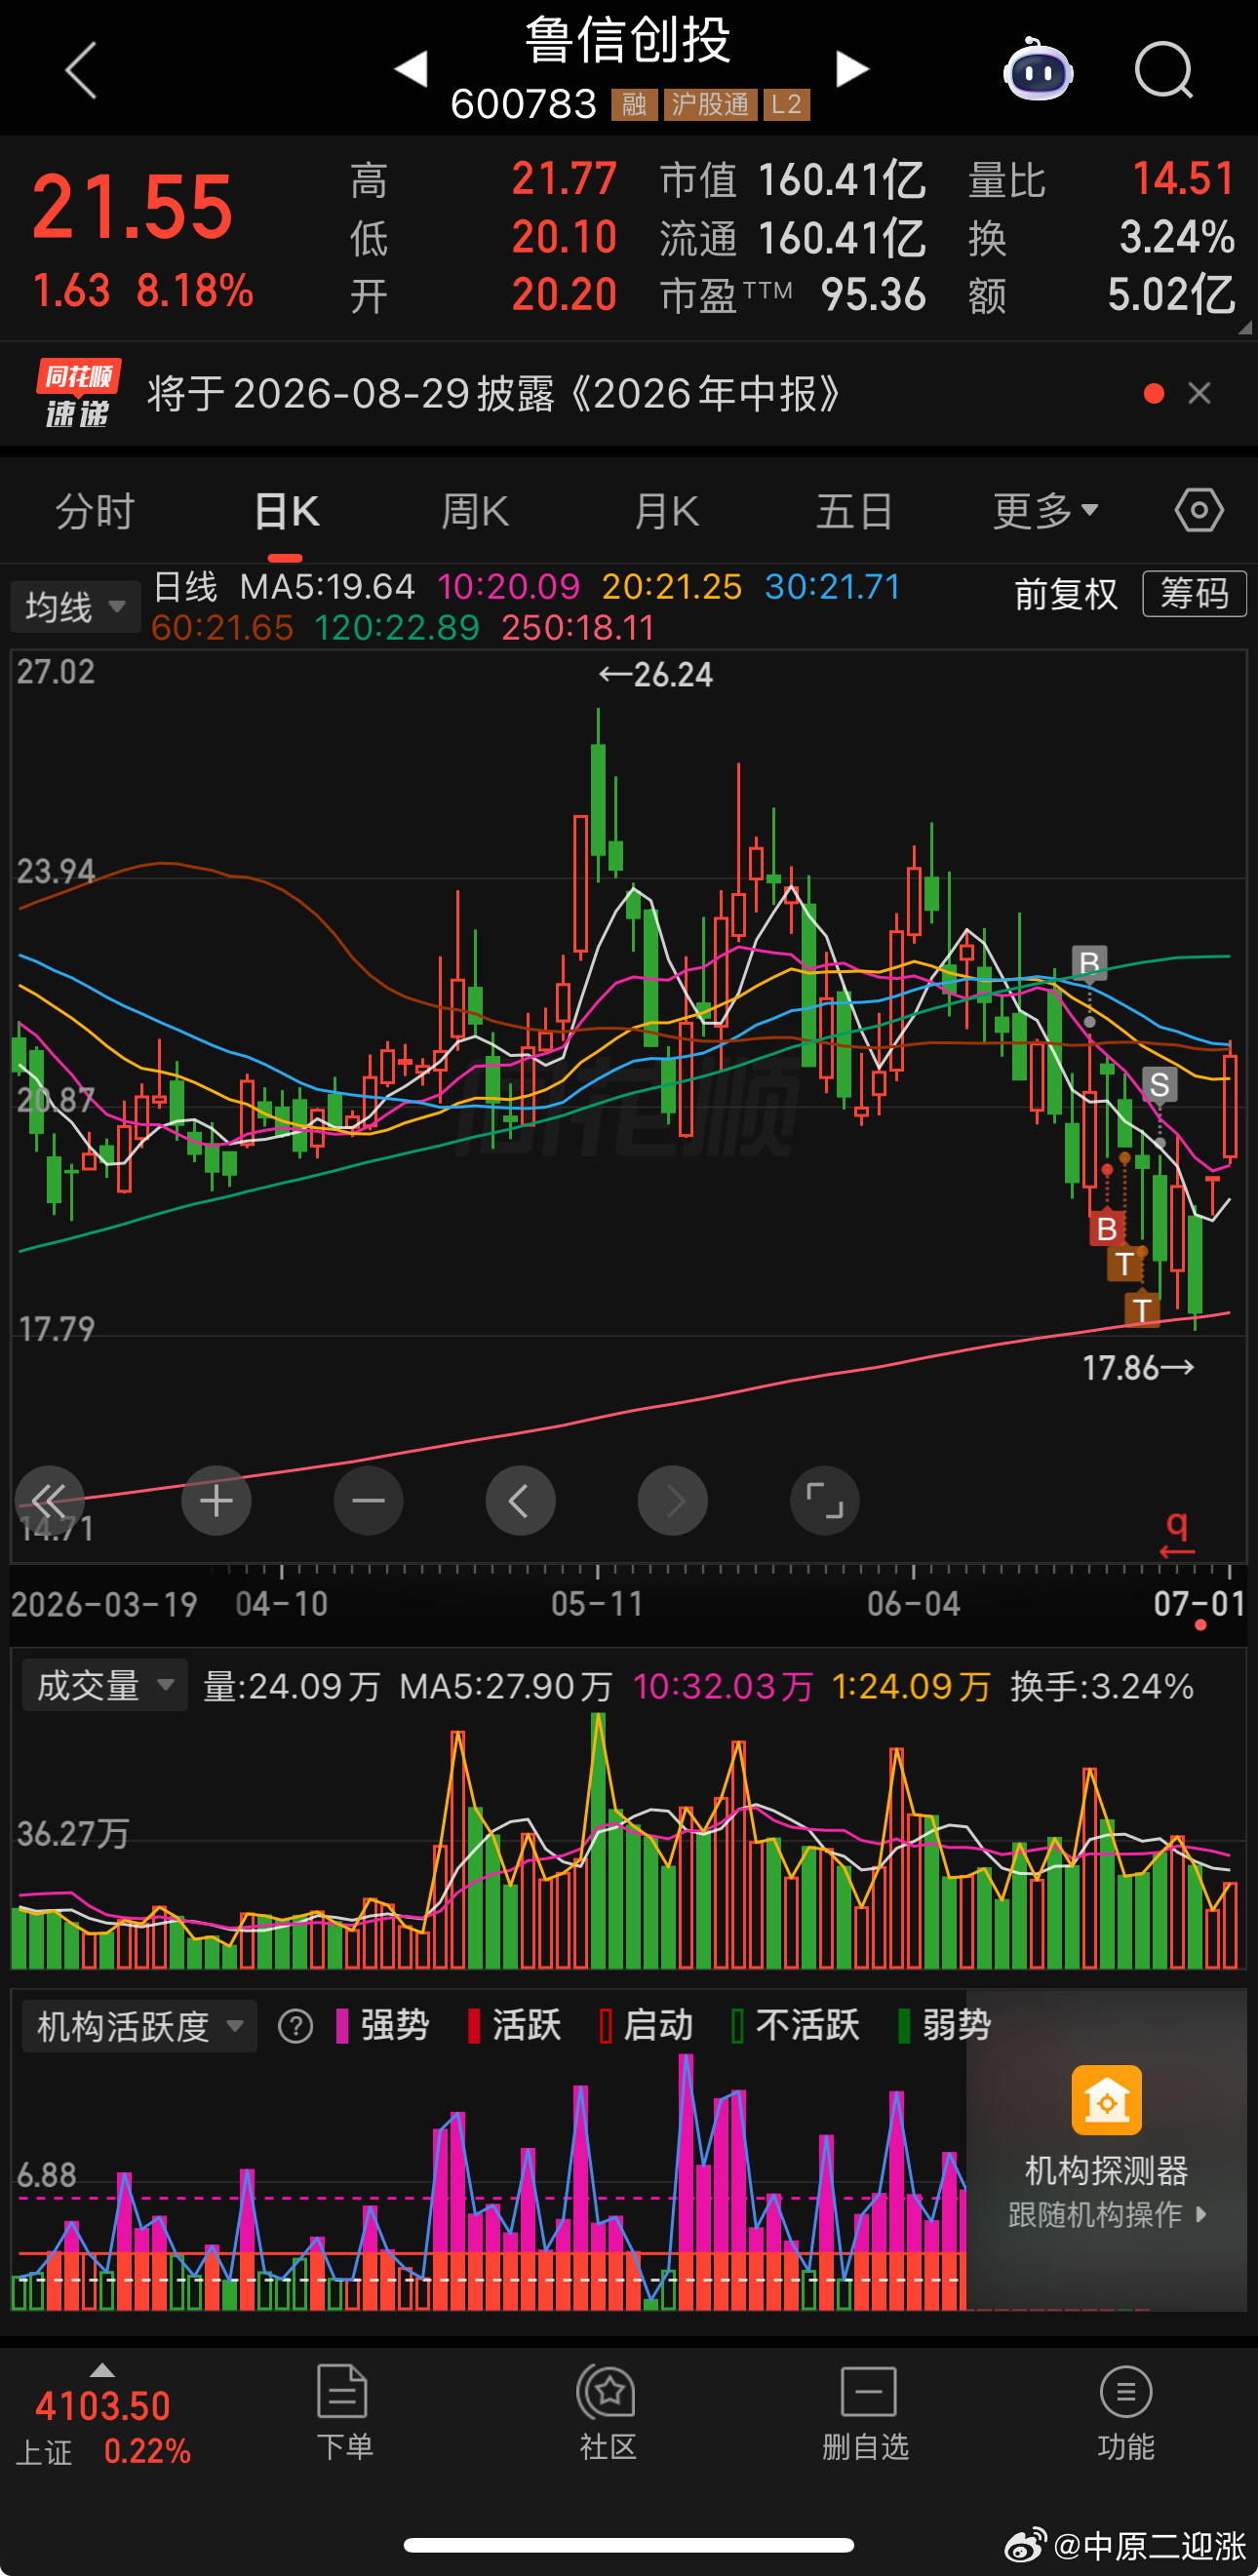The height and width of the screenshot is (2576, 1258).
Task: Switch to next stock with right triangle
Action: [852, 69]
